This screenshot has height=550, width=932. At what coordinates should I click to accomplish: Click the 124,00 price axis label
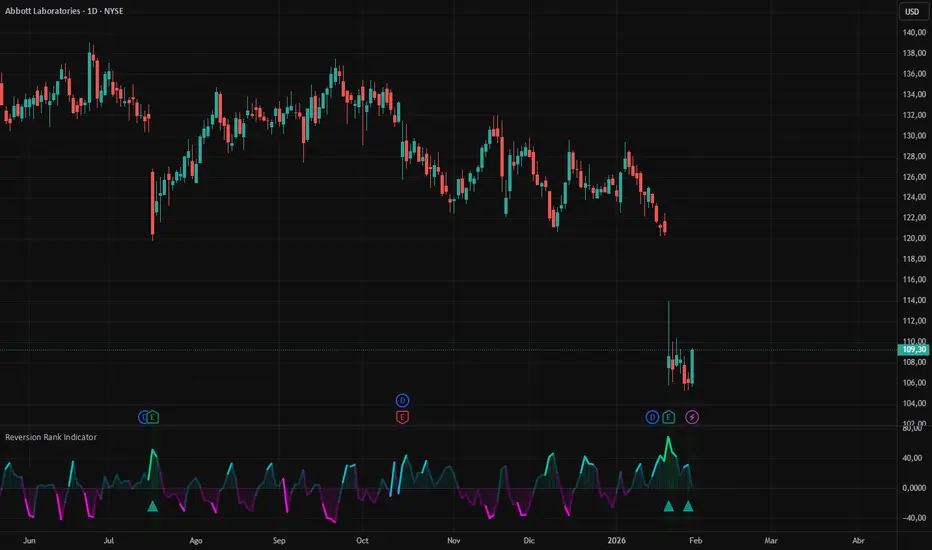tap(914, 197)
